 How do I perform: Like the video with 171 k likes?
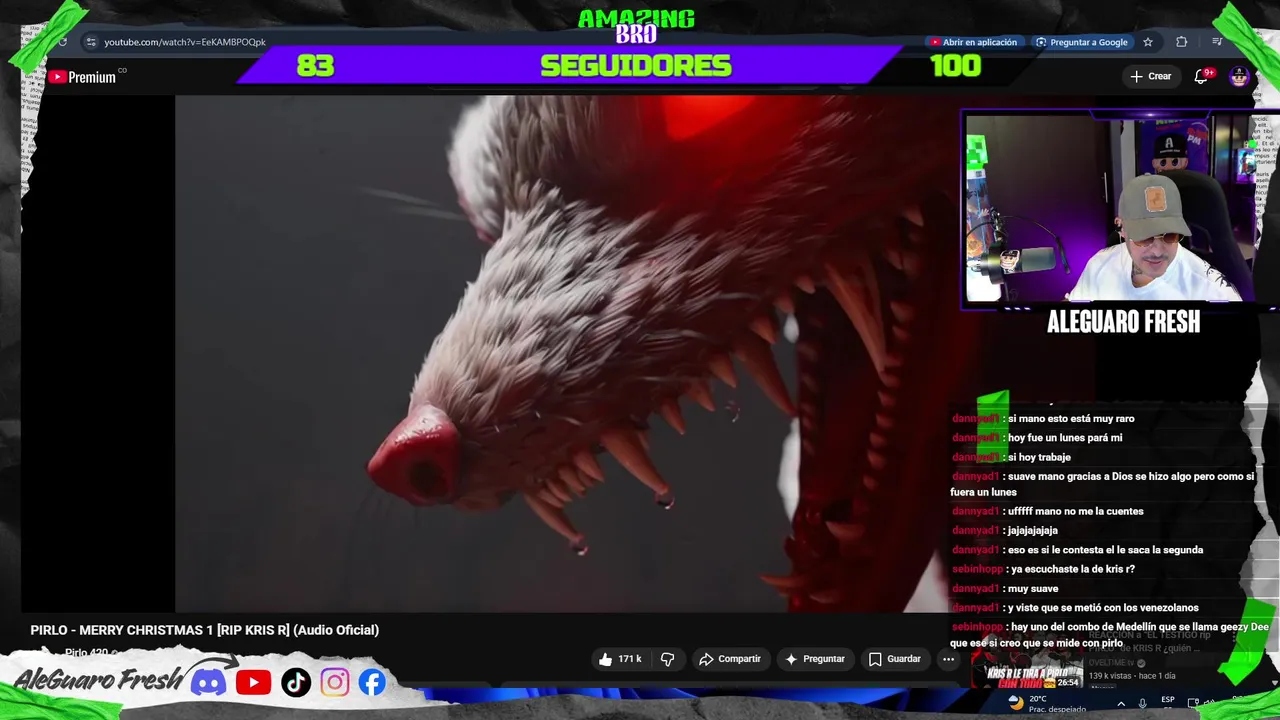click(x=620, y=659)
